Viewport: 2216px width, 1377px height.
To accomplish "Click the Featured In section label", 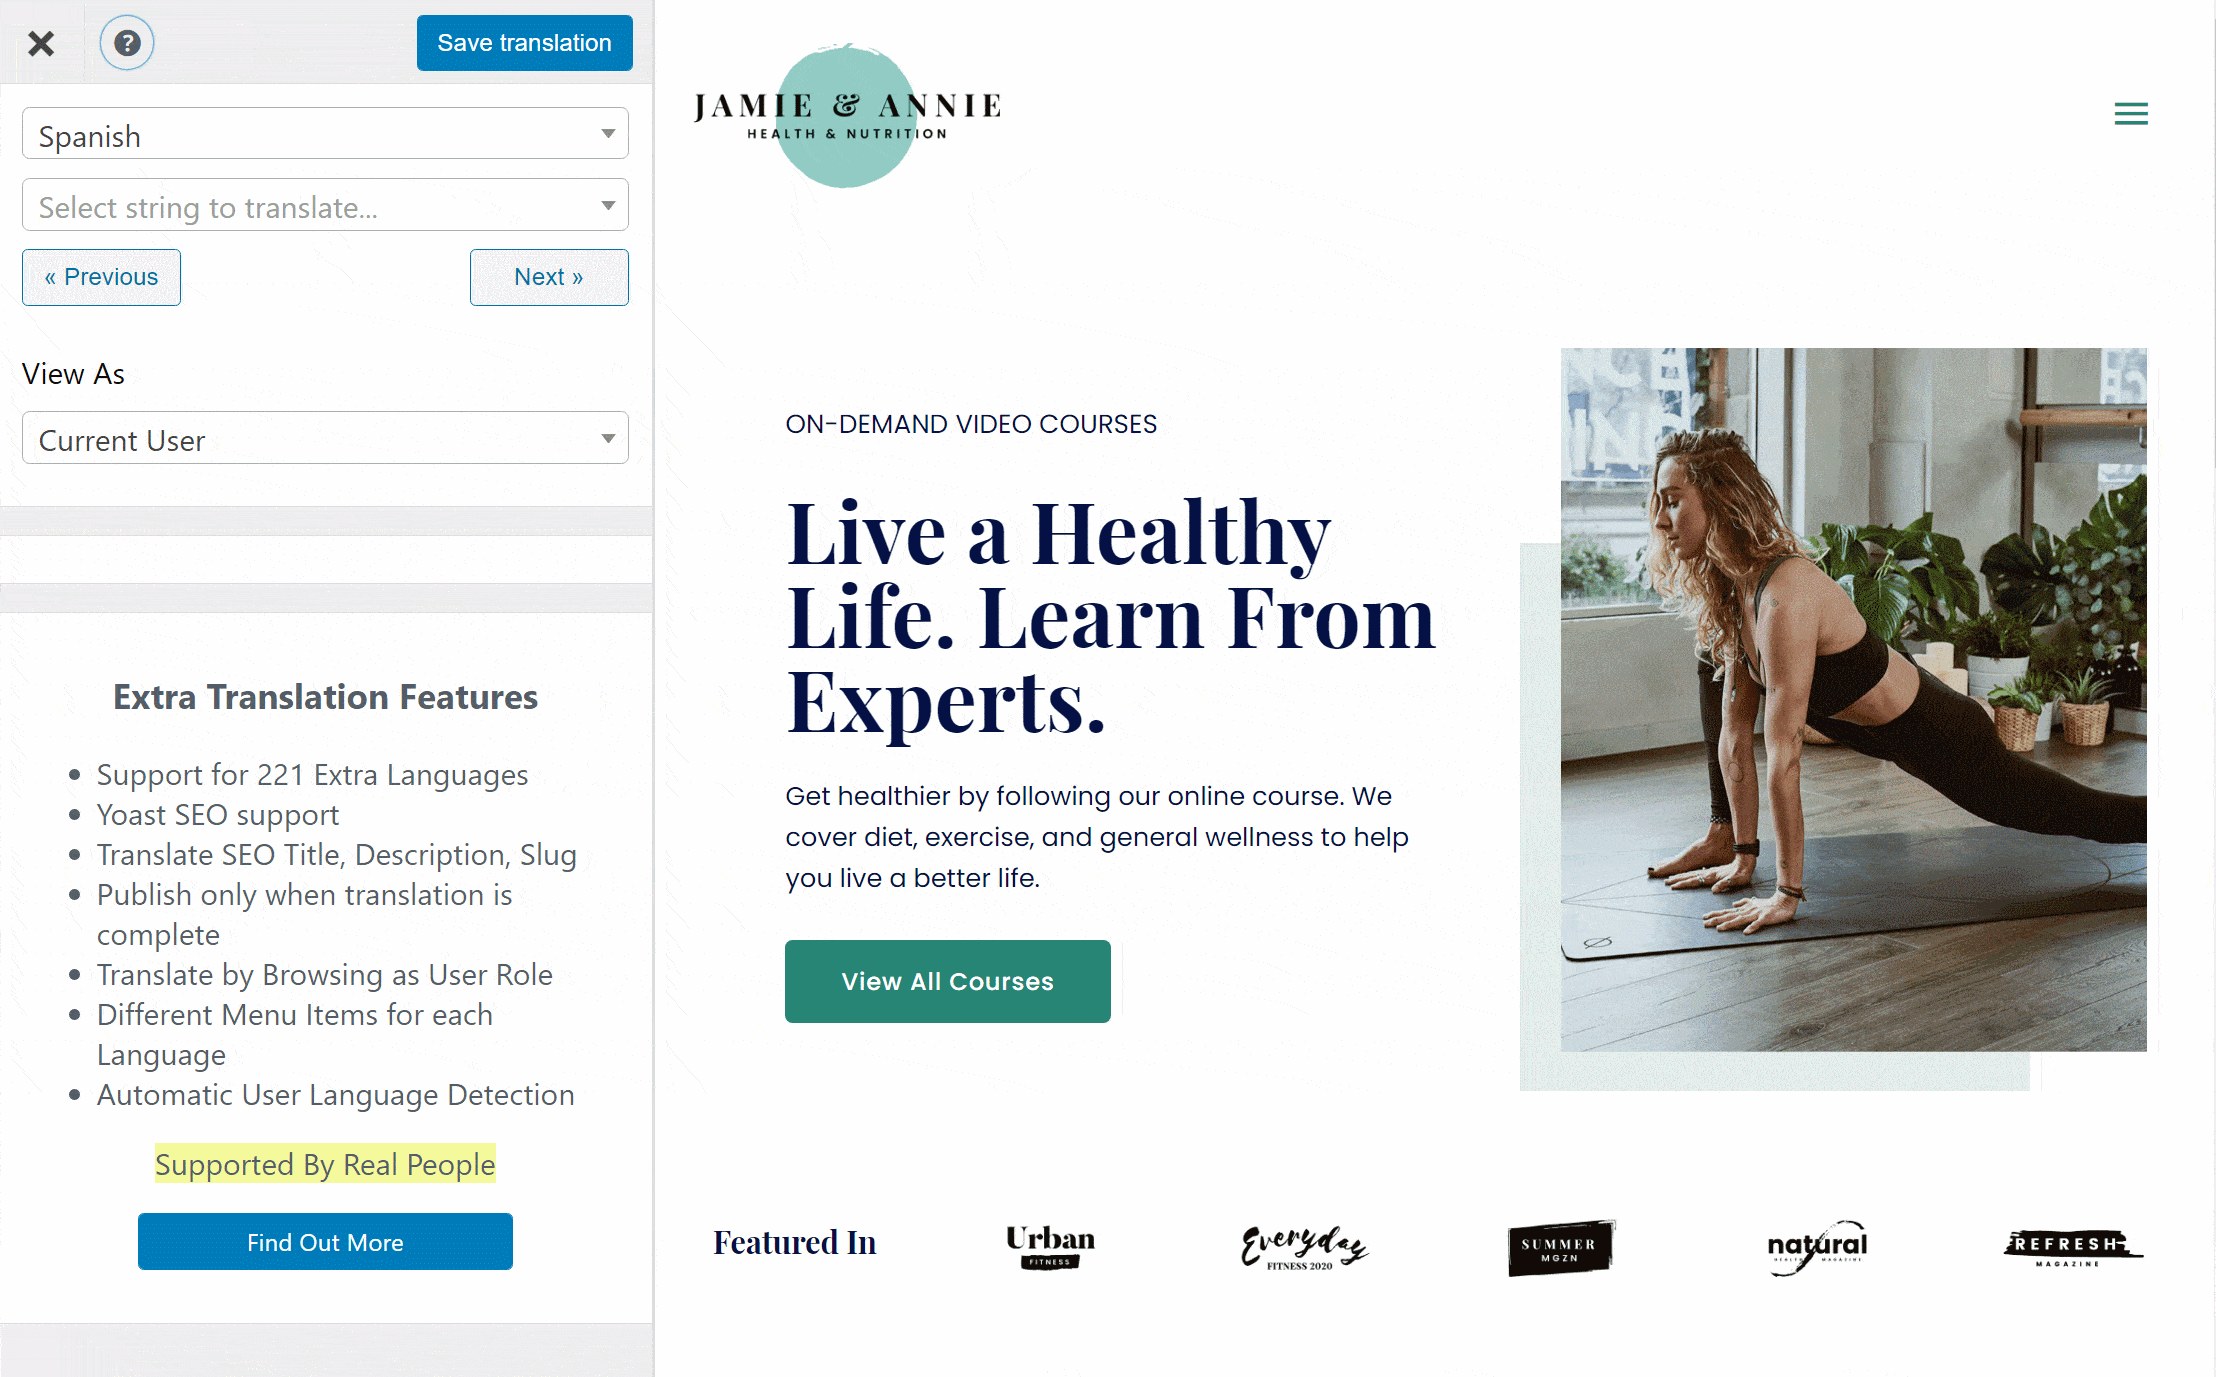I will point(793,1241).
